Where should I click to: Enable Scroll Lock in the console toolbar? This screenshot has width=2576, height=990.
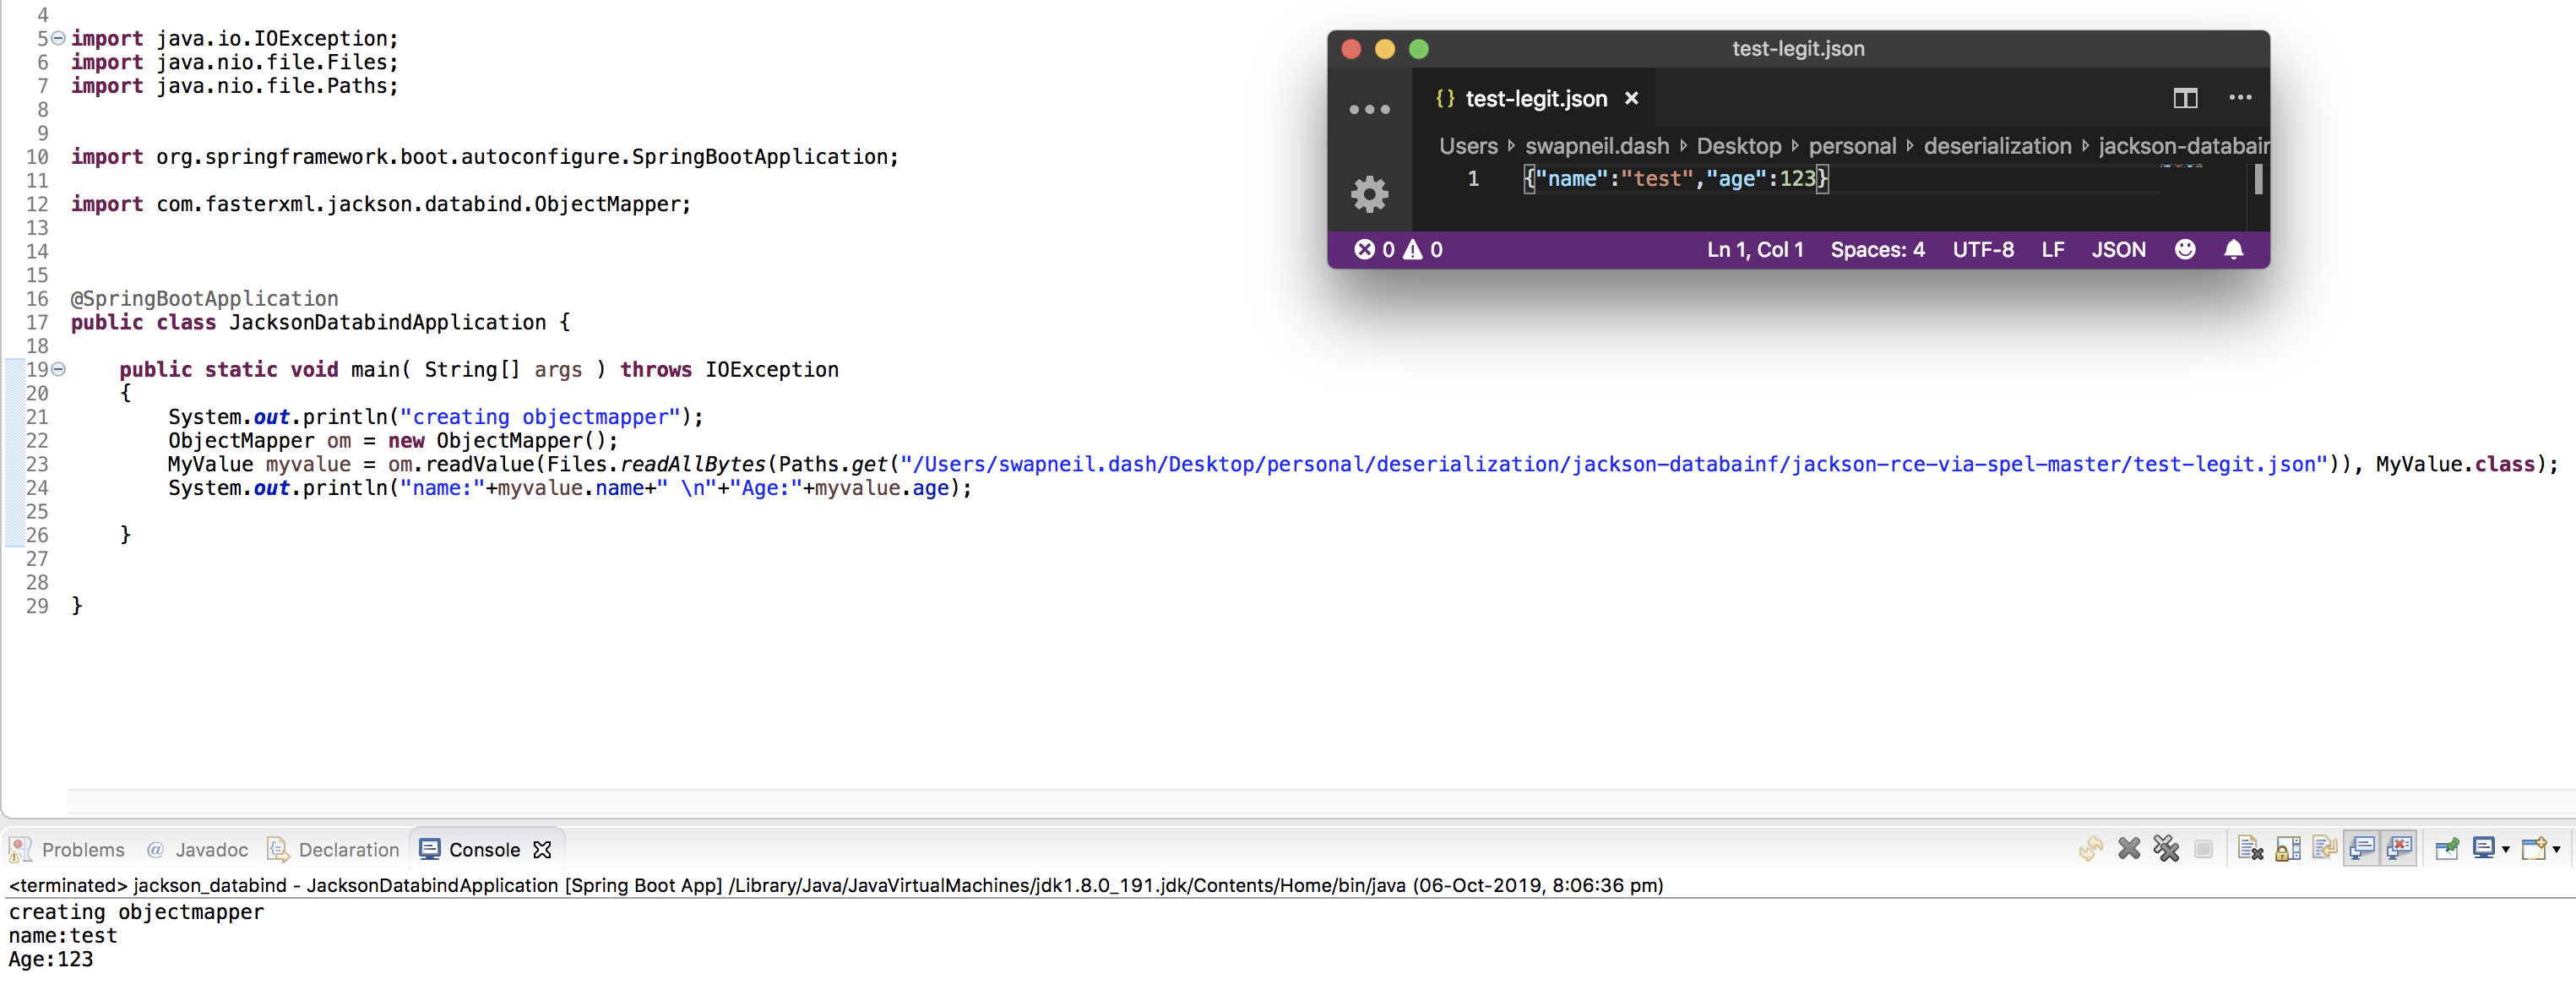click(x=2287, y=848)
